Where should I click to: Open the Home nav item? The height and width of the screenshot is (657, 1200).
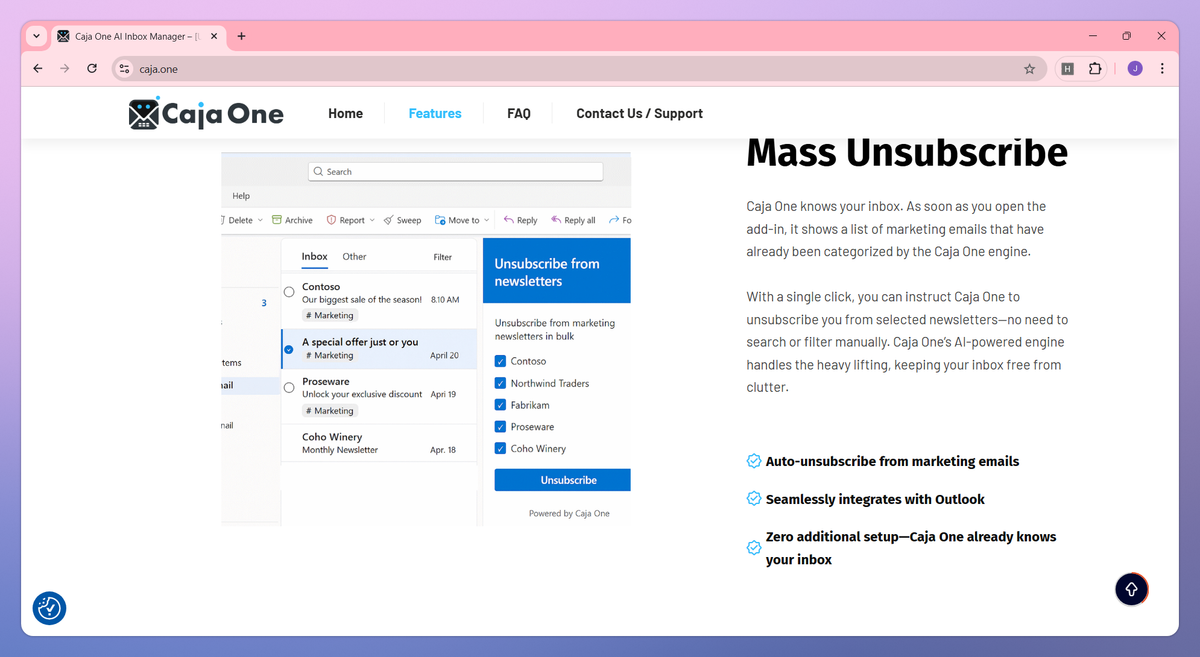coord(345,113)
